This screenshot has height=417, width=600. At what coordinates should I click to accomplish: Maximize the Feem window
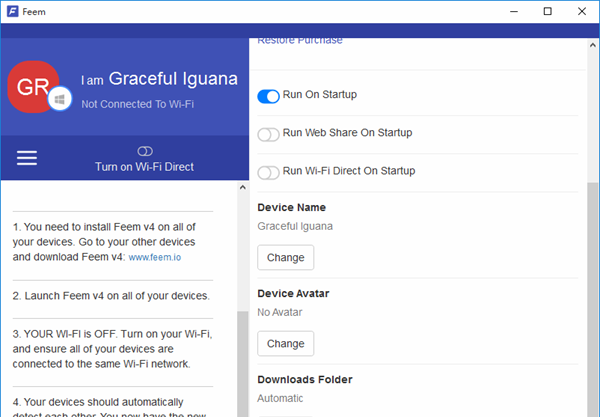[x=548, y=11]
